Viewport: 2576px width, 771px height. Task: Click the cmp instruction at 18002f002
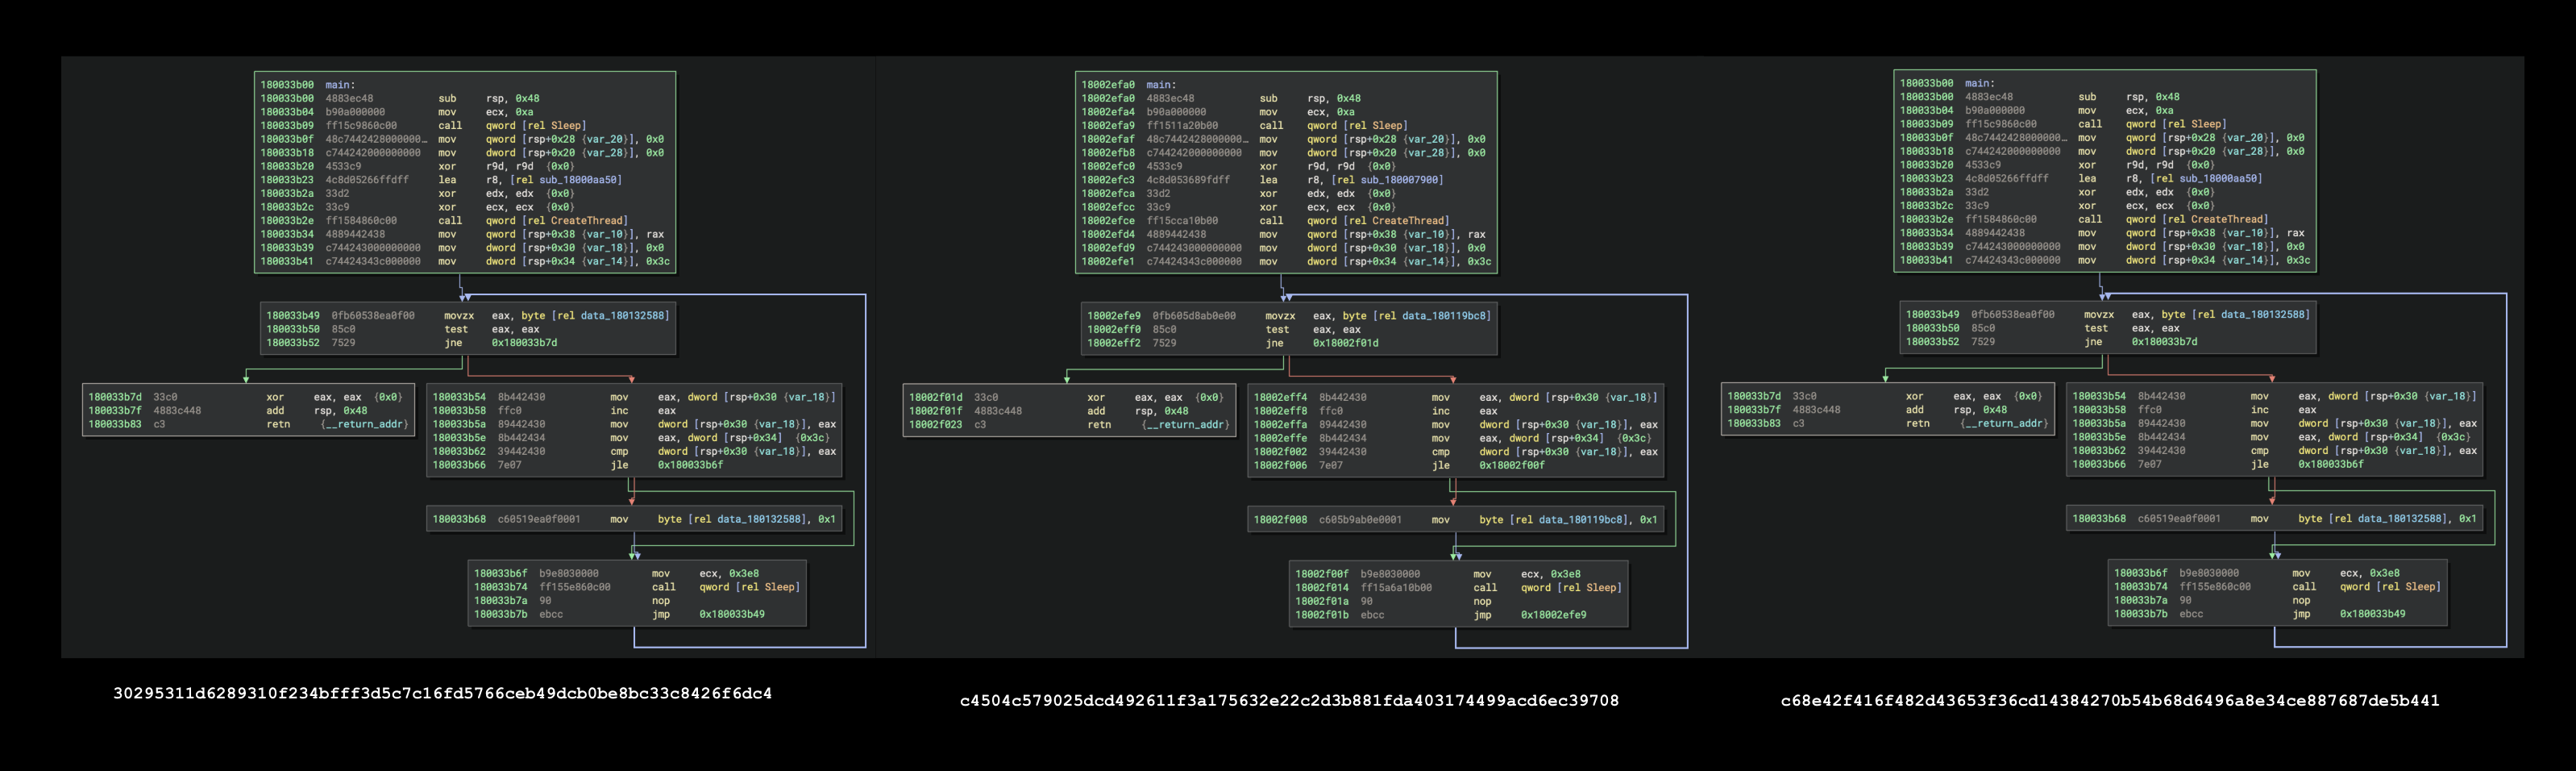(x=1455, y=452)
